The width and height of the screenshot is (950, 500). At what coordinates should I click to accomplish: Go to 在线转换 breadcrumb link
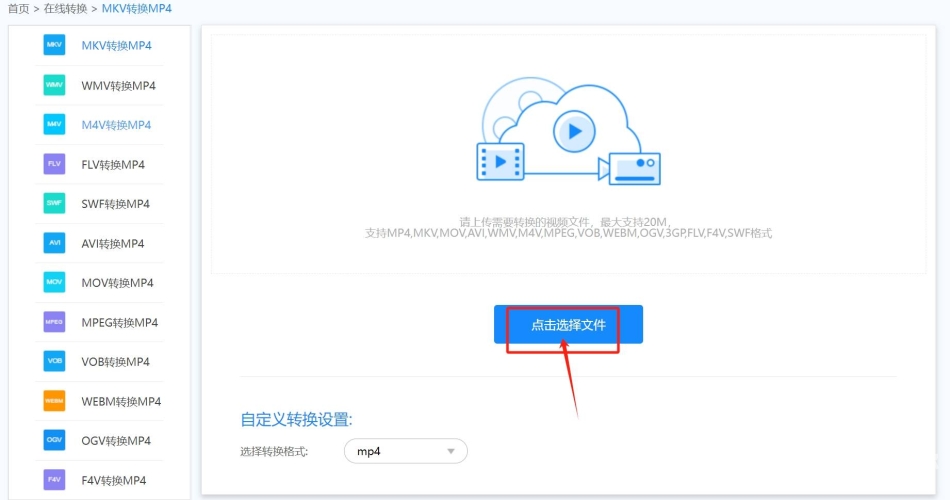coord(65,8)
